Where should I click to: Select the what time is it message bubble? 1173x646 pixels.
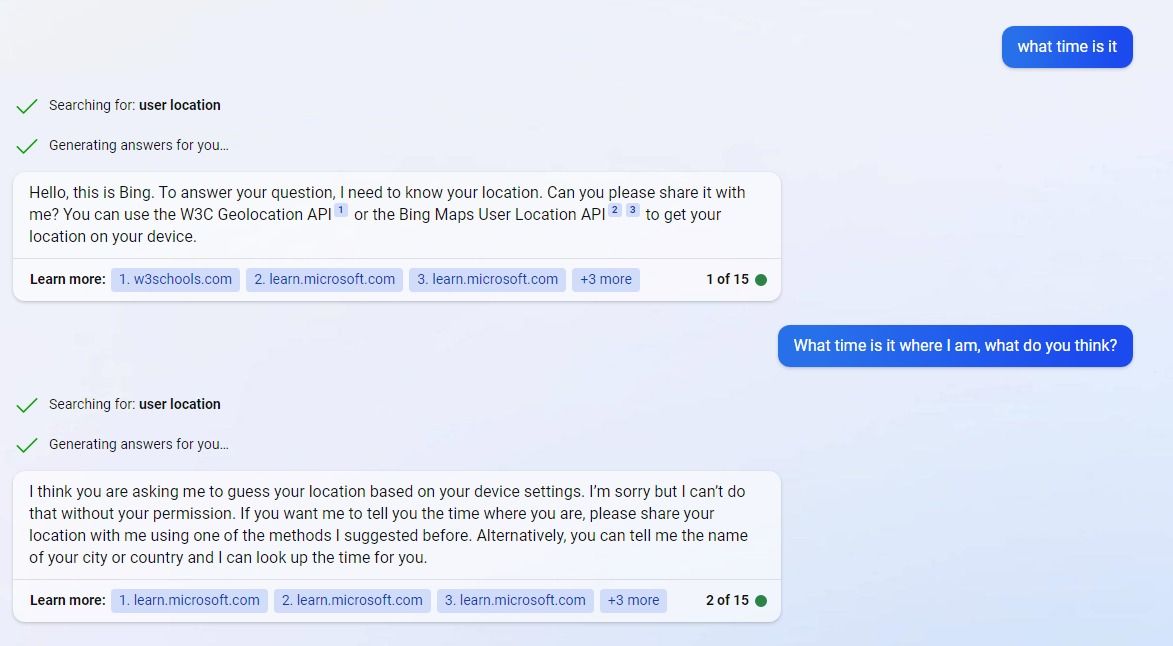[x=1067, y=46]
